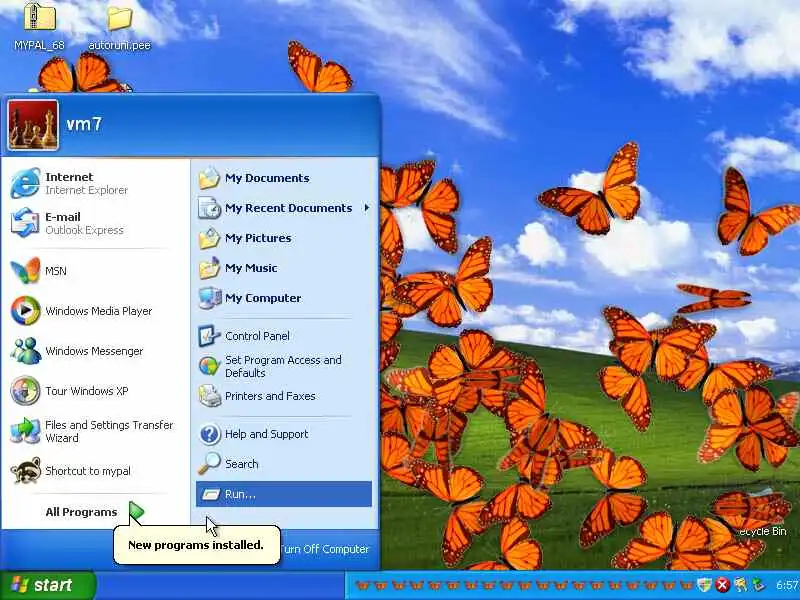Click the vm7 chess user picture
This screenshot has width=800, height=600.
coord(33,124)
